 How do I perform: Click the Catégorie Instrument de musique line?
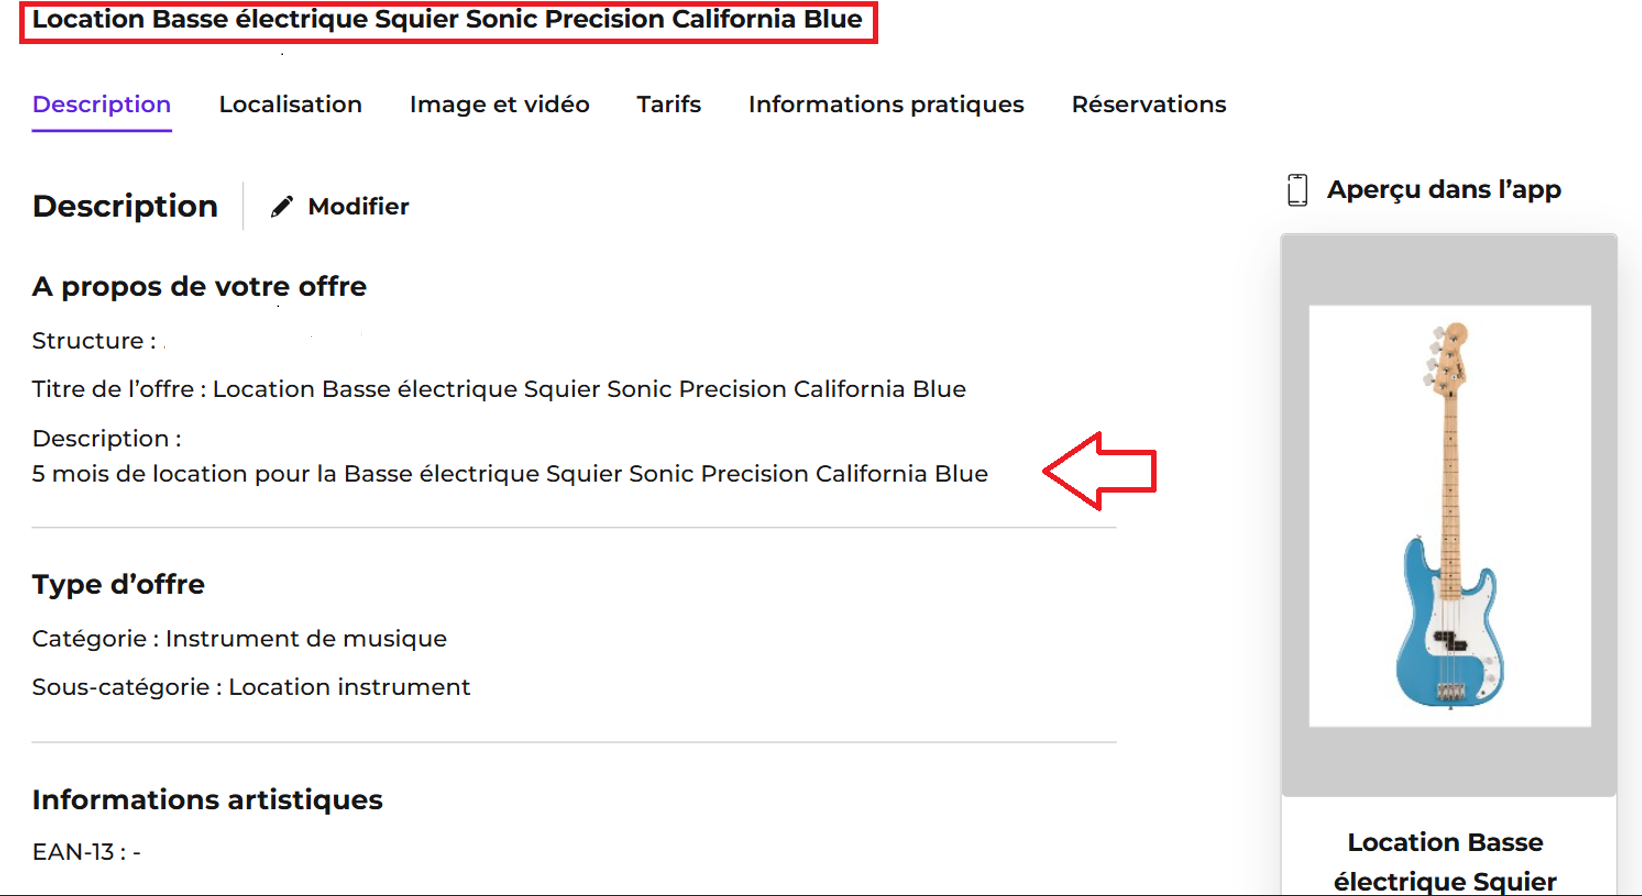point(240,639)
